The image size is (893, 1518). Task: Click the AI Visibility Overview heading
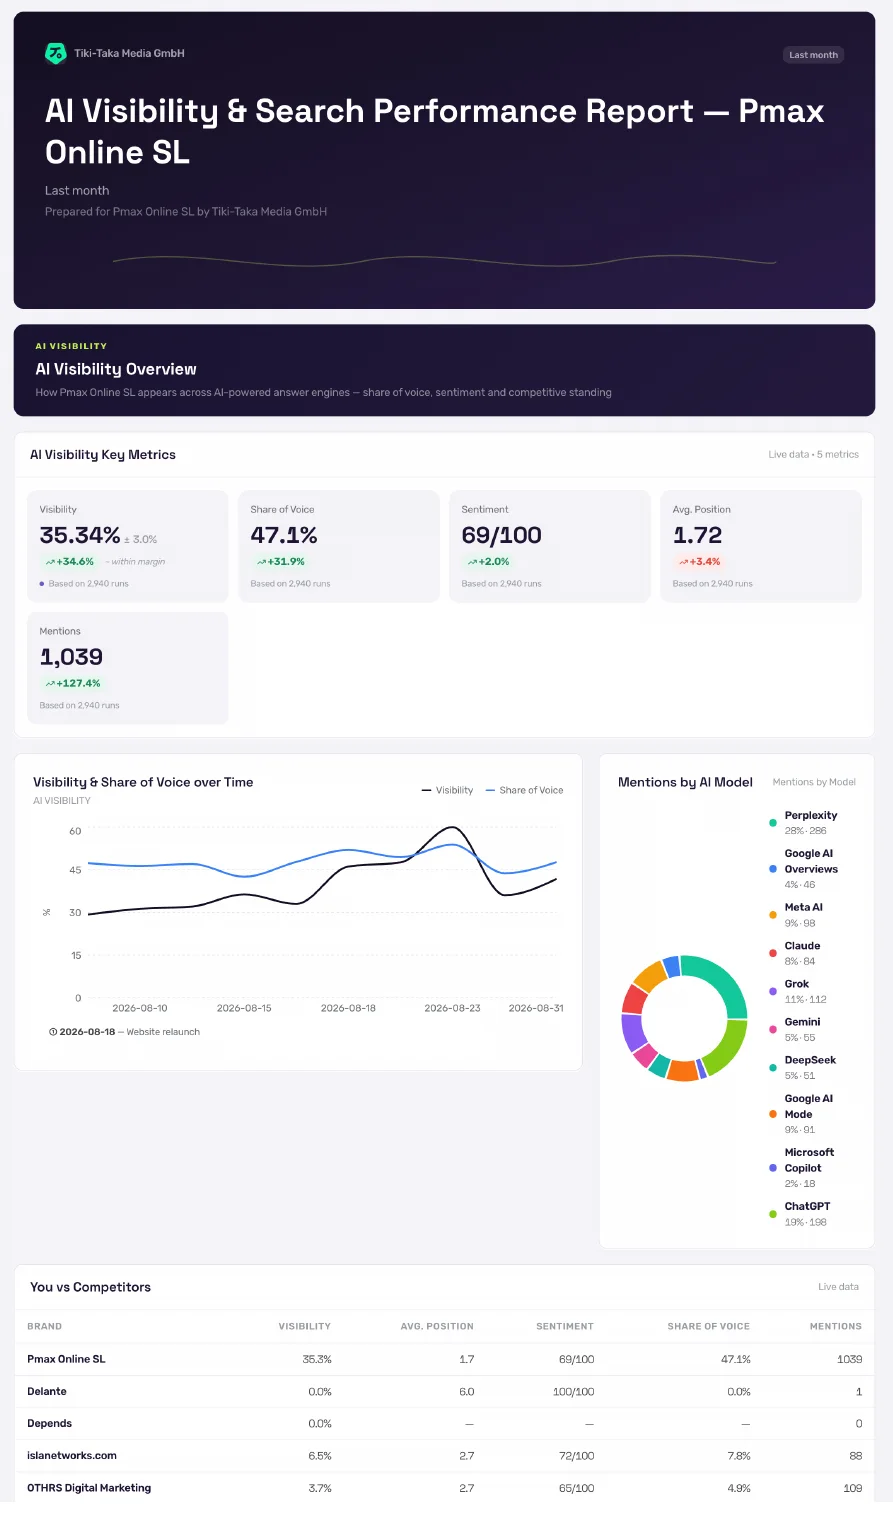tap(116, 369)
